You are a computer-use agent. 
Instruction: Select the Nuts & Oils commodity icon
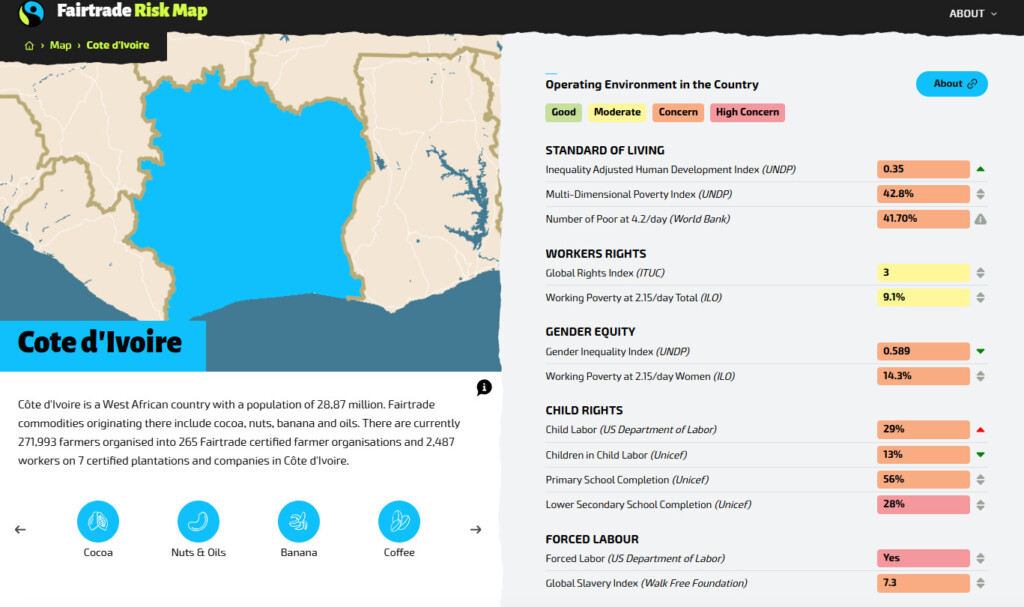pos(198,521)
